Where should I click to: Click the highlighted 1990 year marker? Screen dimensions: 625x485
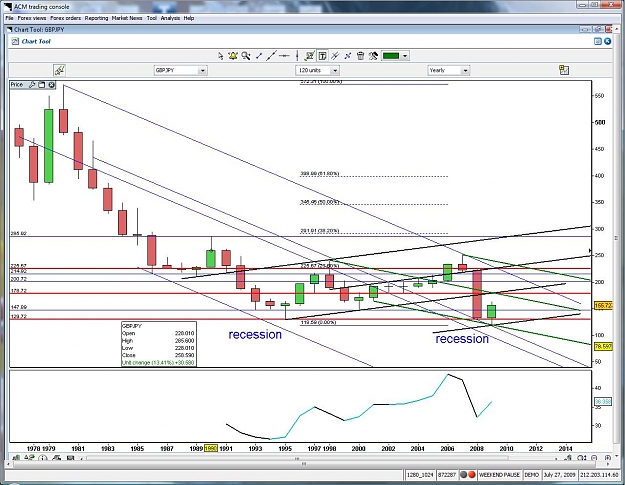coord(211,449)
